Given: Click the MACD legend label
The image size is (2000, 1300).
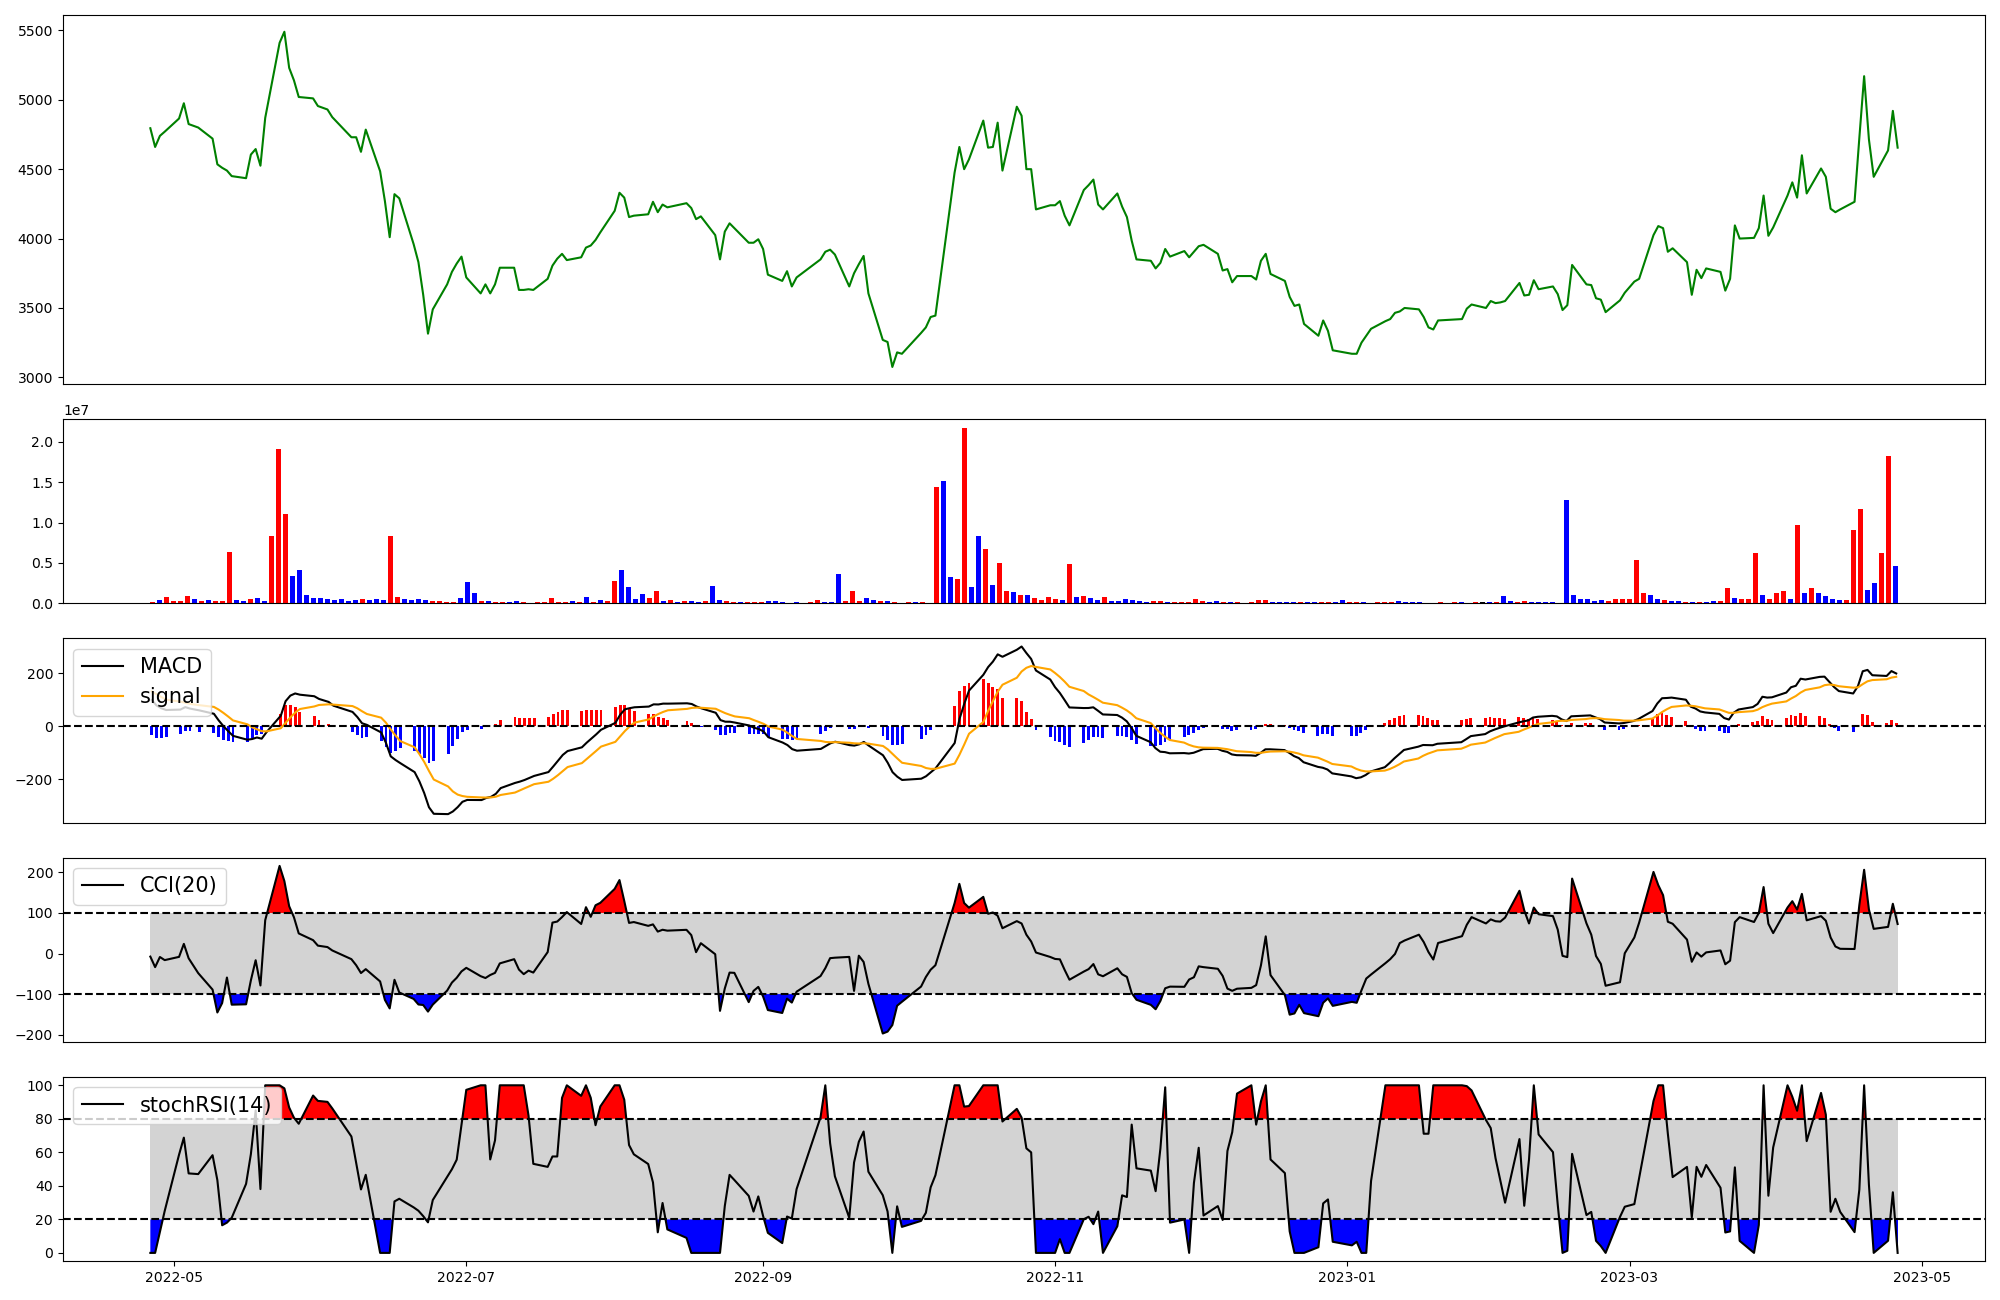Looking at the screenshot, I should (170, 666).
